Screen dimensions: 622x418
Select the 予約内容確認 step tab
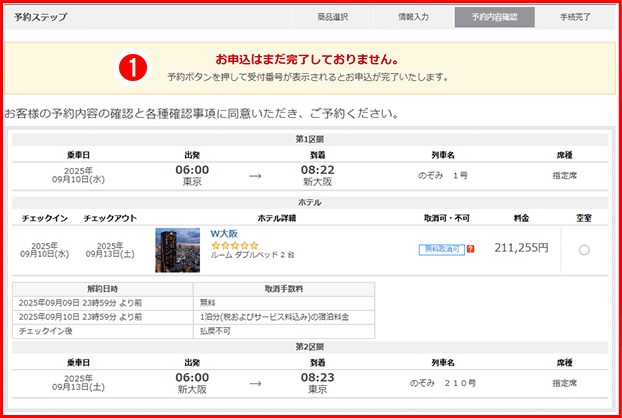point(495,17)
